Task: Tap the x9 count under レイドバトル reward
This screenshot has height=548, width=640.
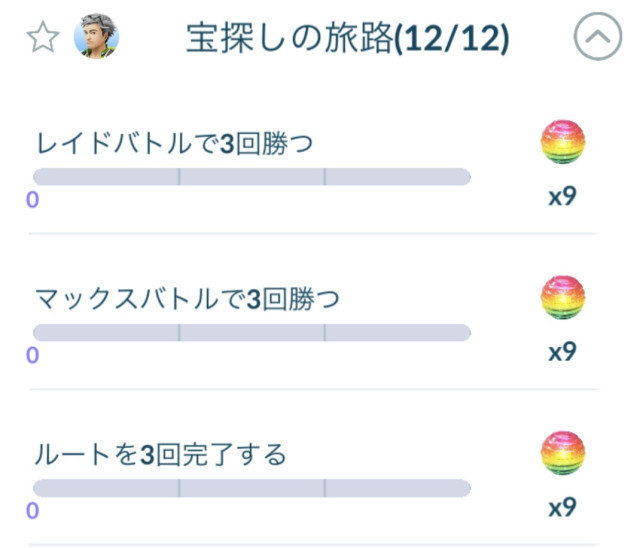Action: pos(562,196)
